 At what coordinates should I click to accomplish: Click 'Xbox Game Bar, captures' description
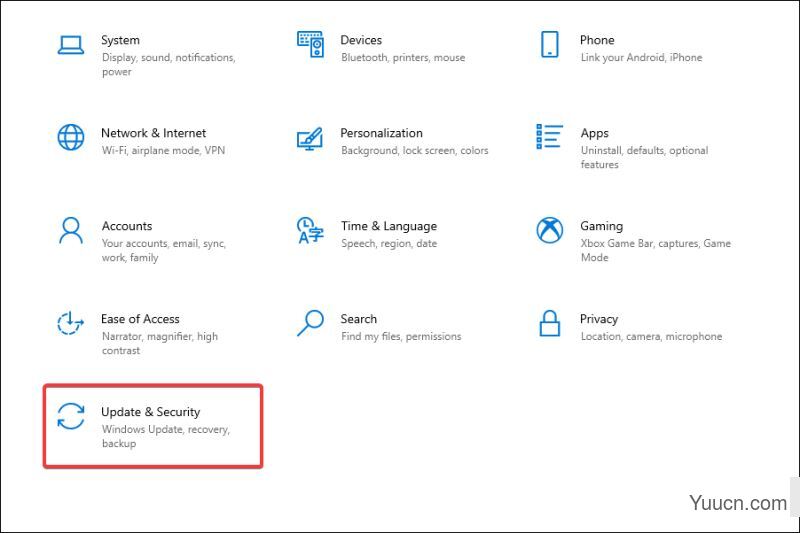point(656,250)
